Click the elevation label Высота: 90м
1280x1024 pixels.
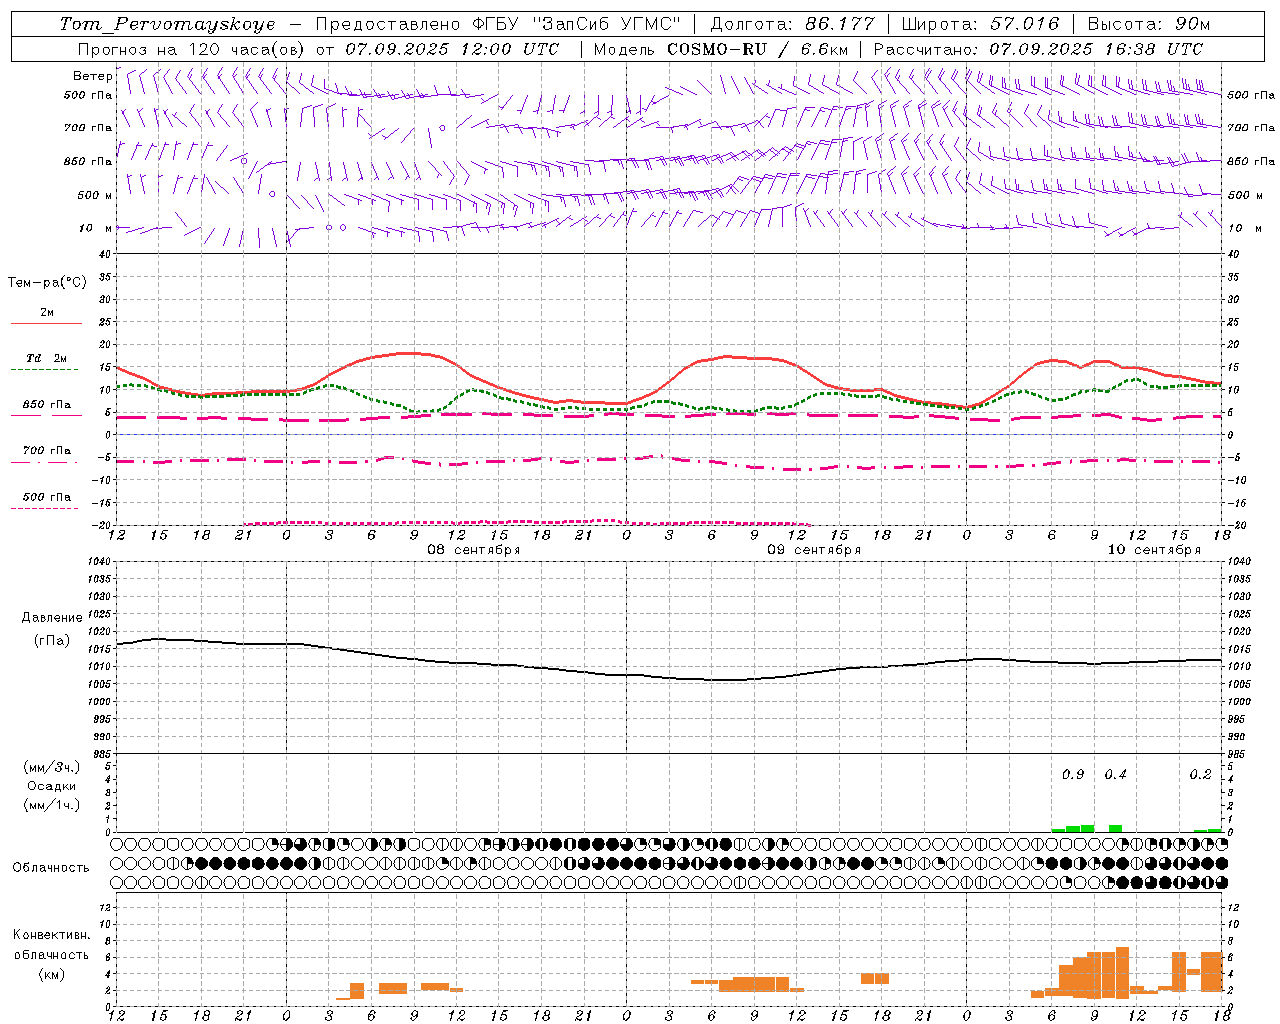[1149, 24]
